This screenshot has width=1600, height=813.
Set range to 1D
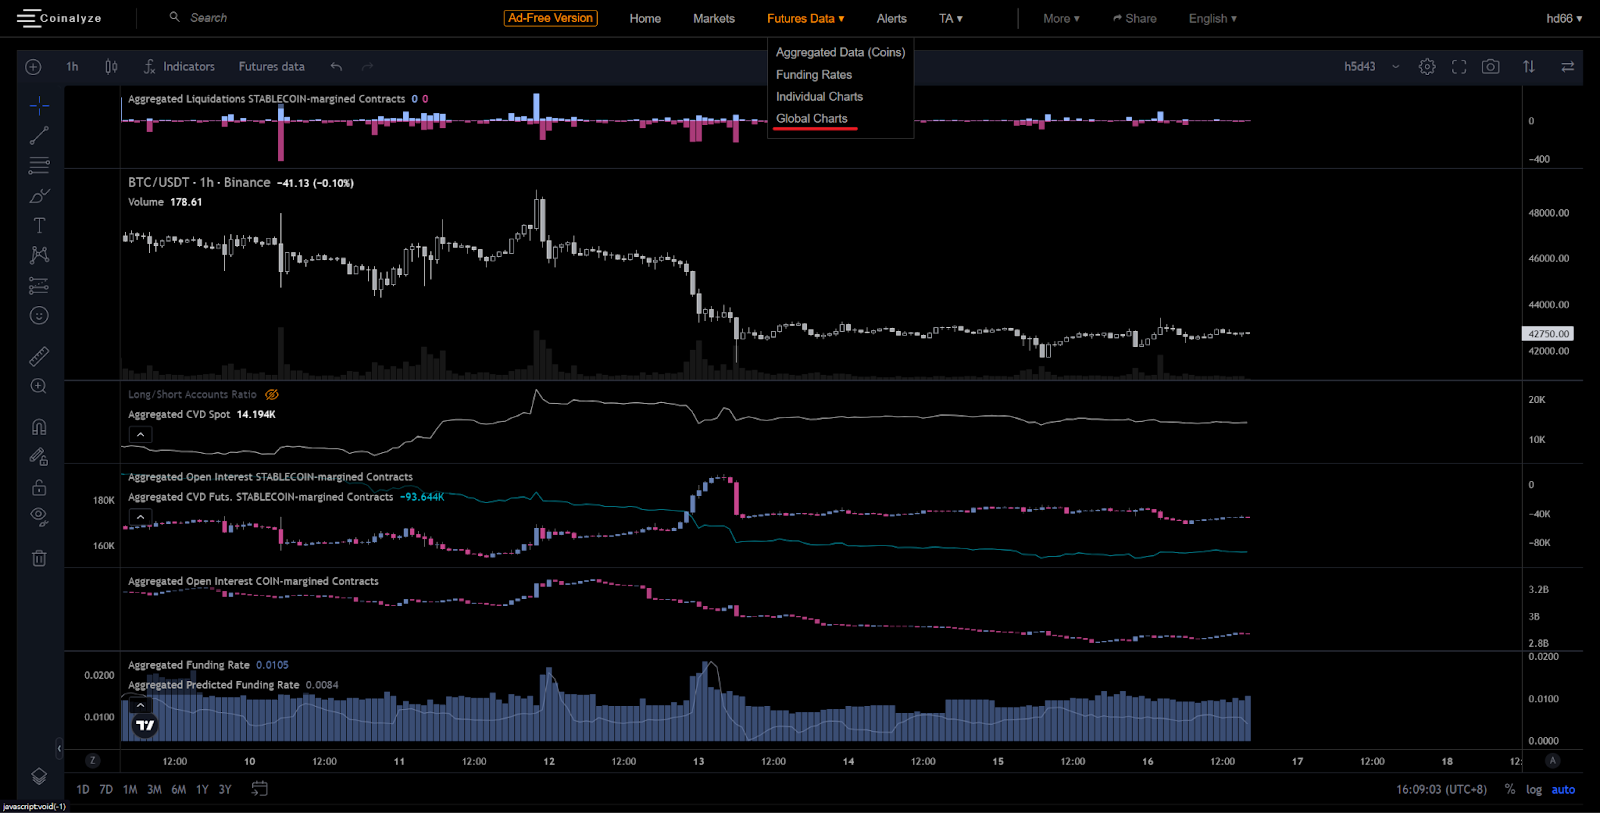pos(83,790)
